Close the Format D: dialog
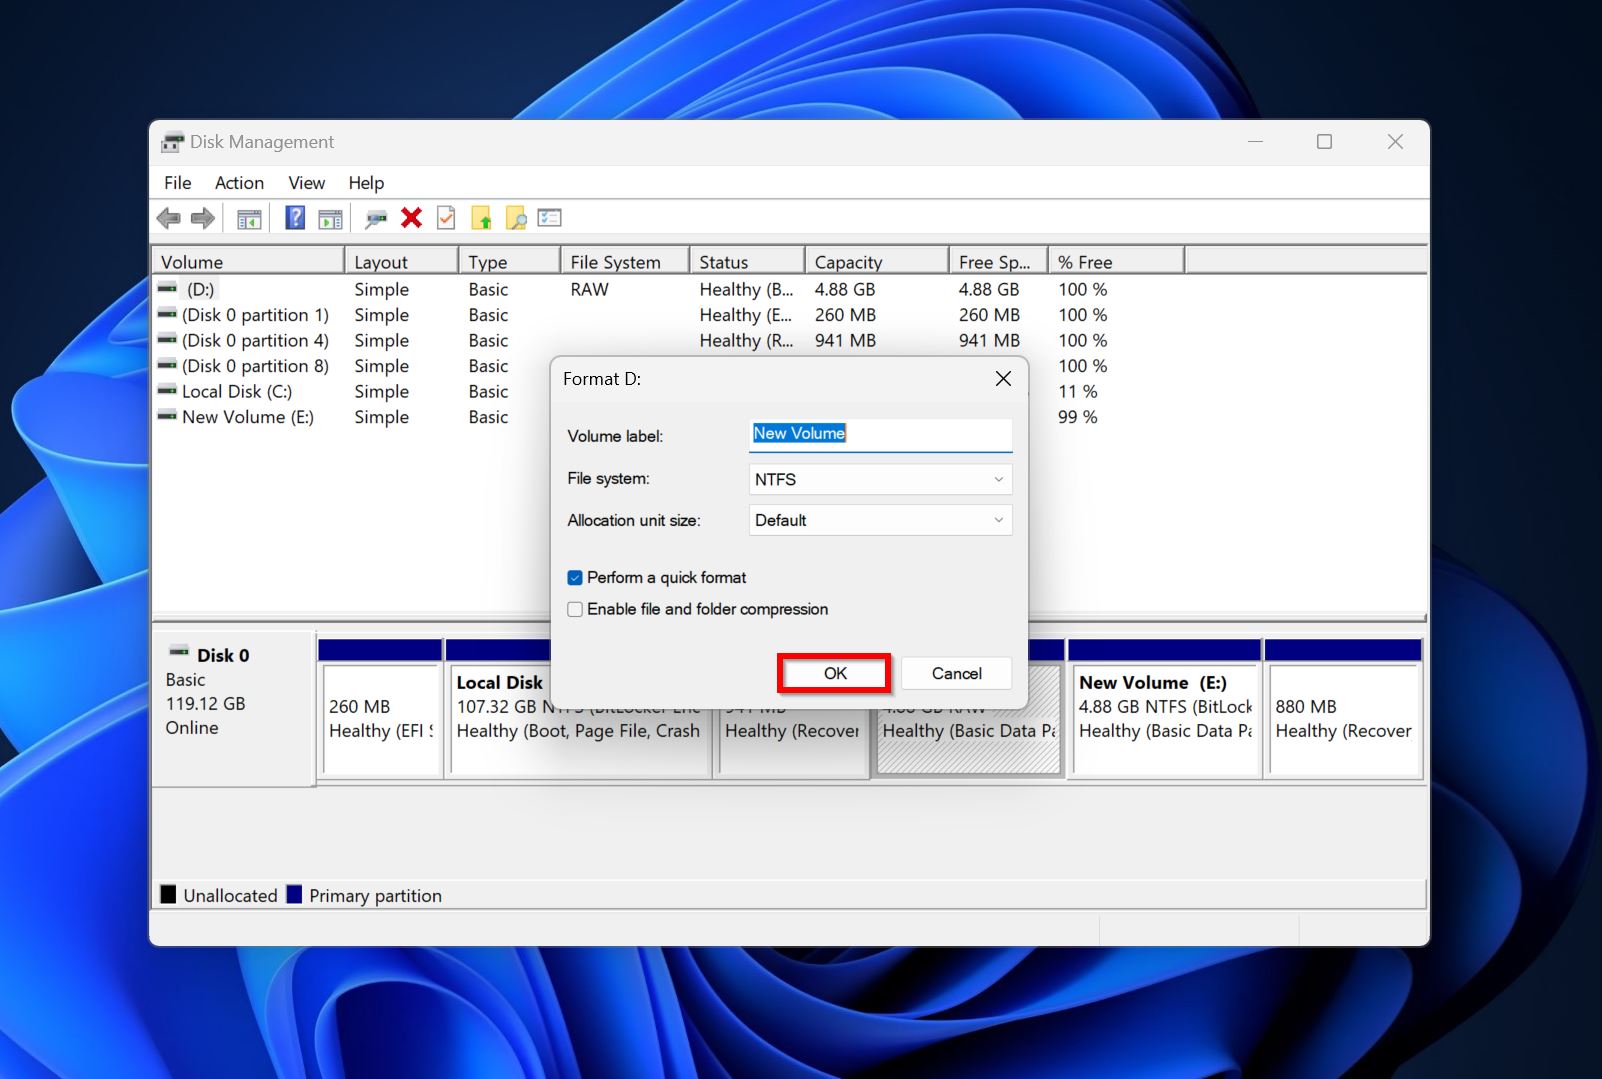The image size is (1602, 1079). 1003,379
